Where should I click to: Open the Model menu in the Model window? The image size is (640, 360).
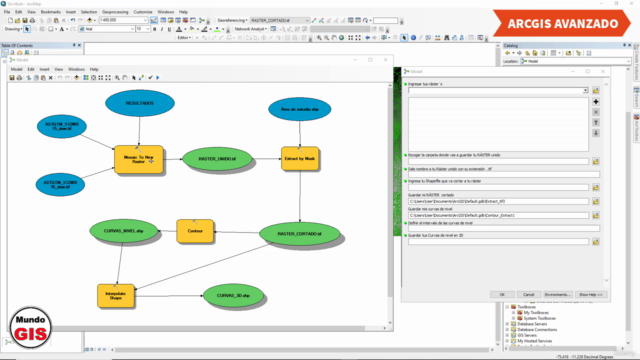(x=16, y=69)
